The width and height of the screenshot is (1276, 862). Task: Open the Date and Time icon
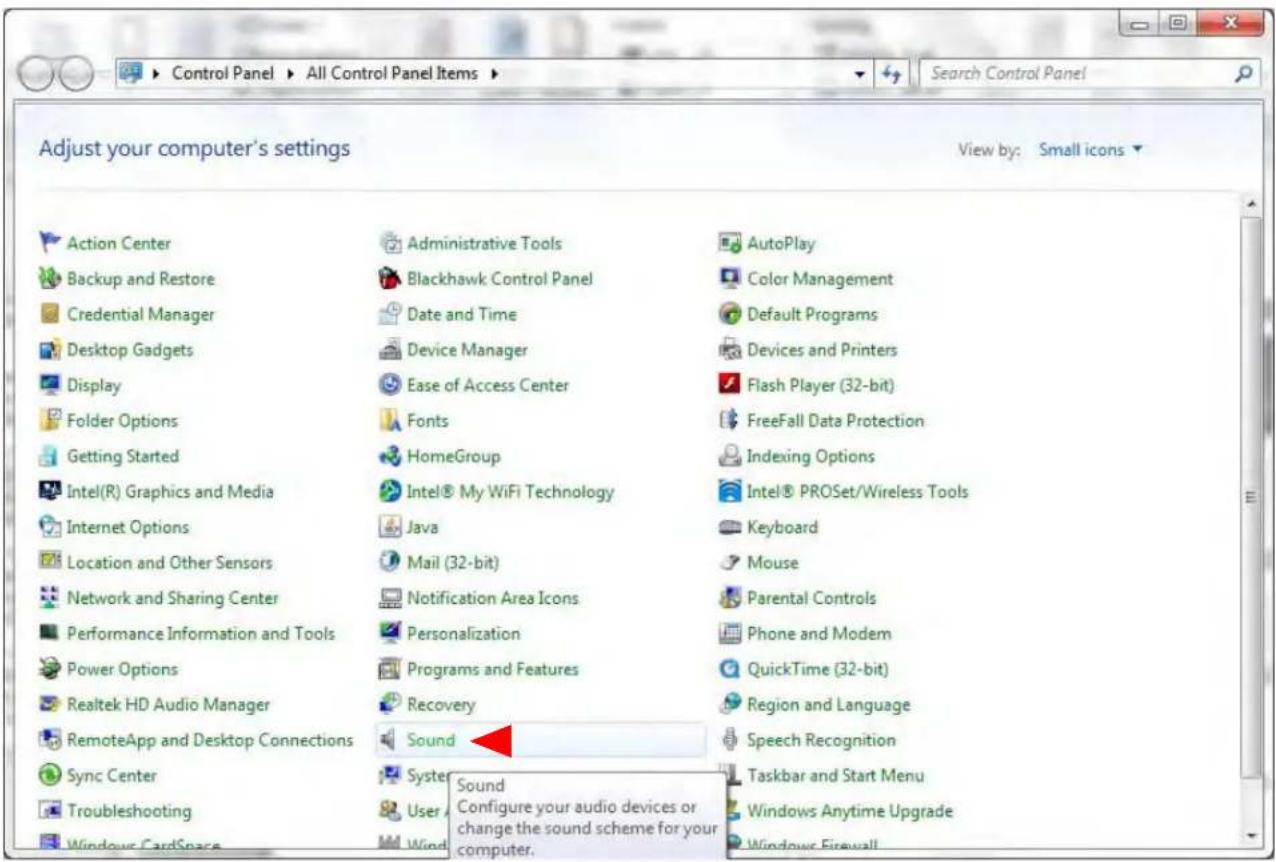click(389, 314)
